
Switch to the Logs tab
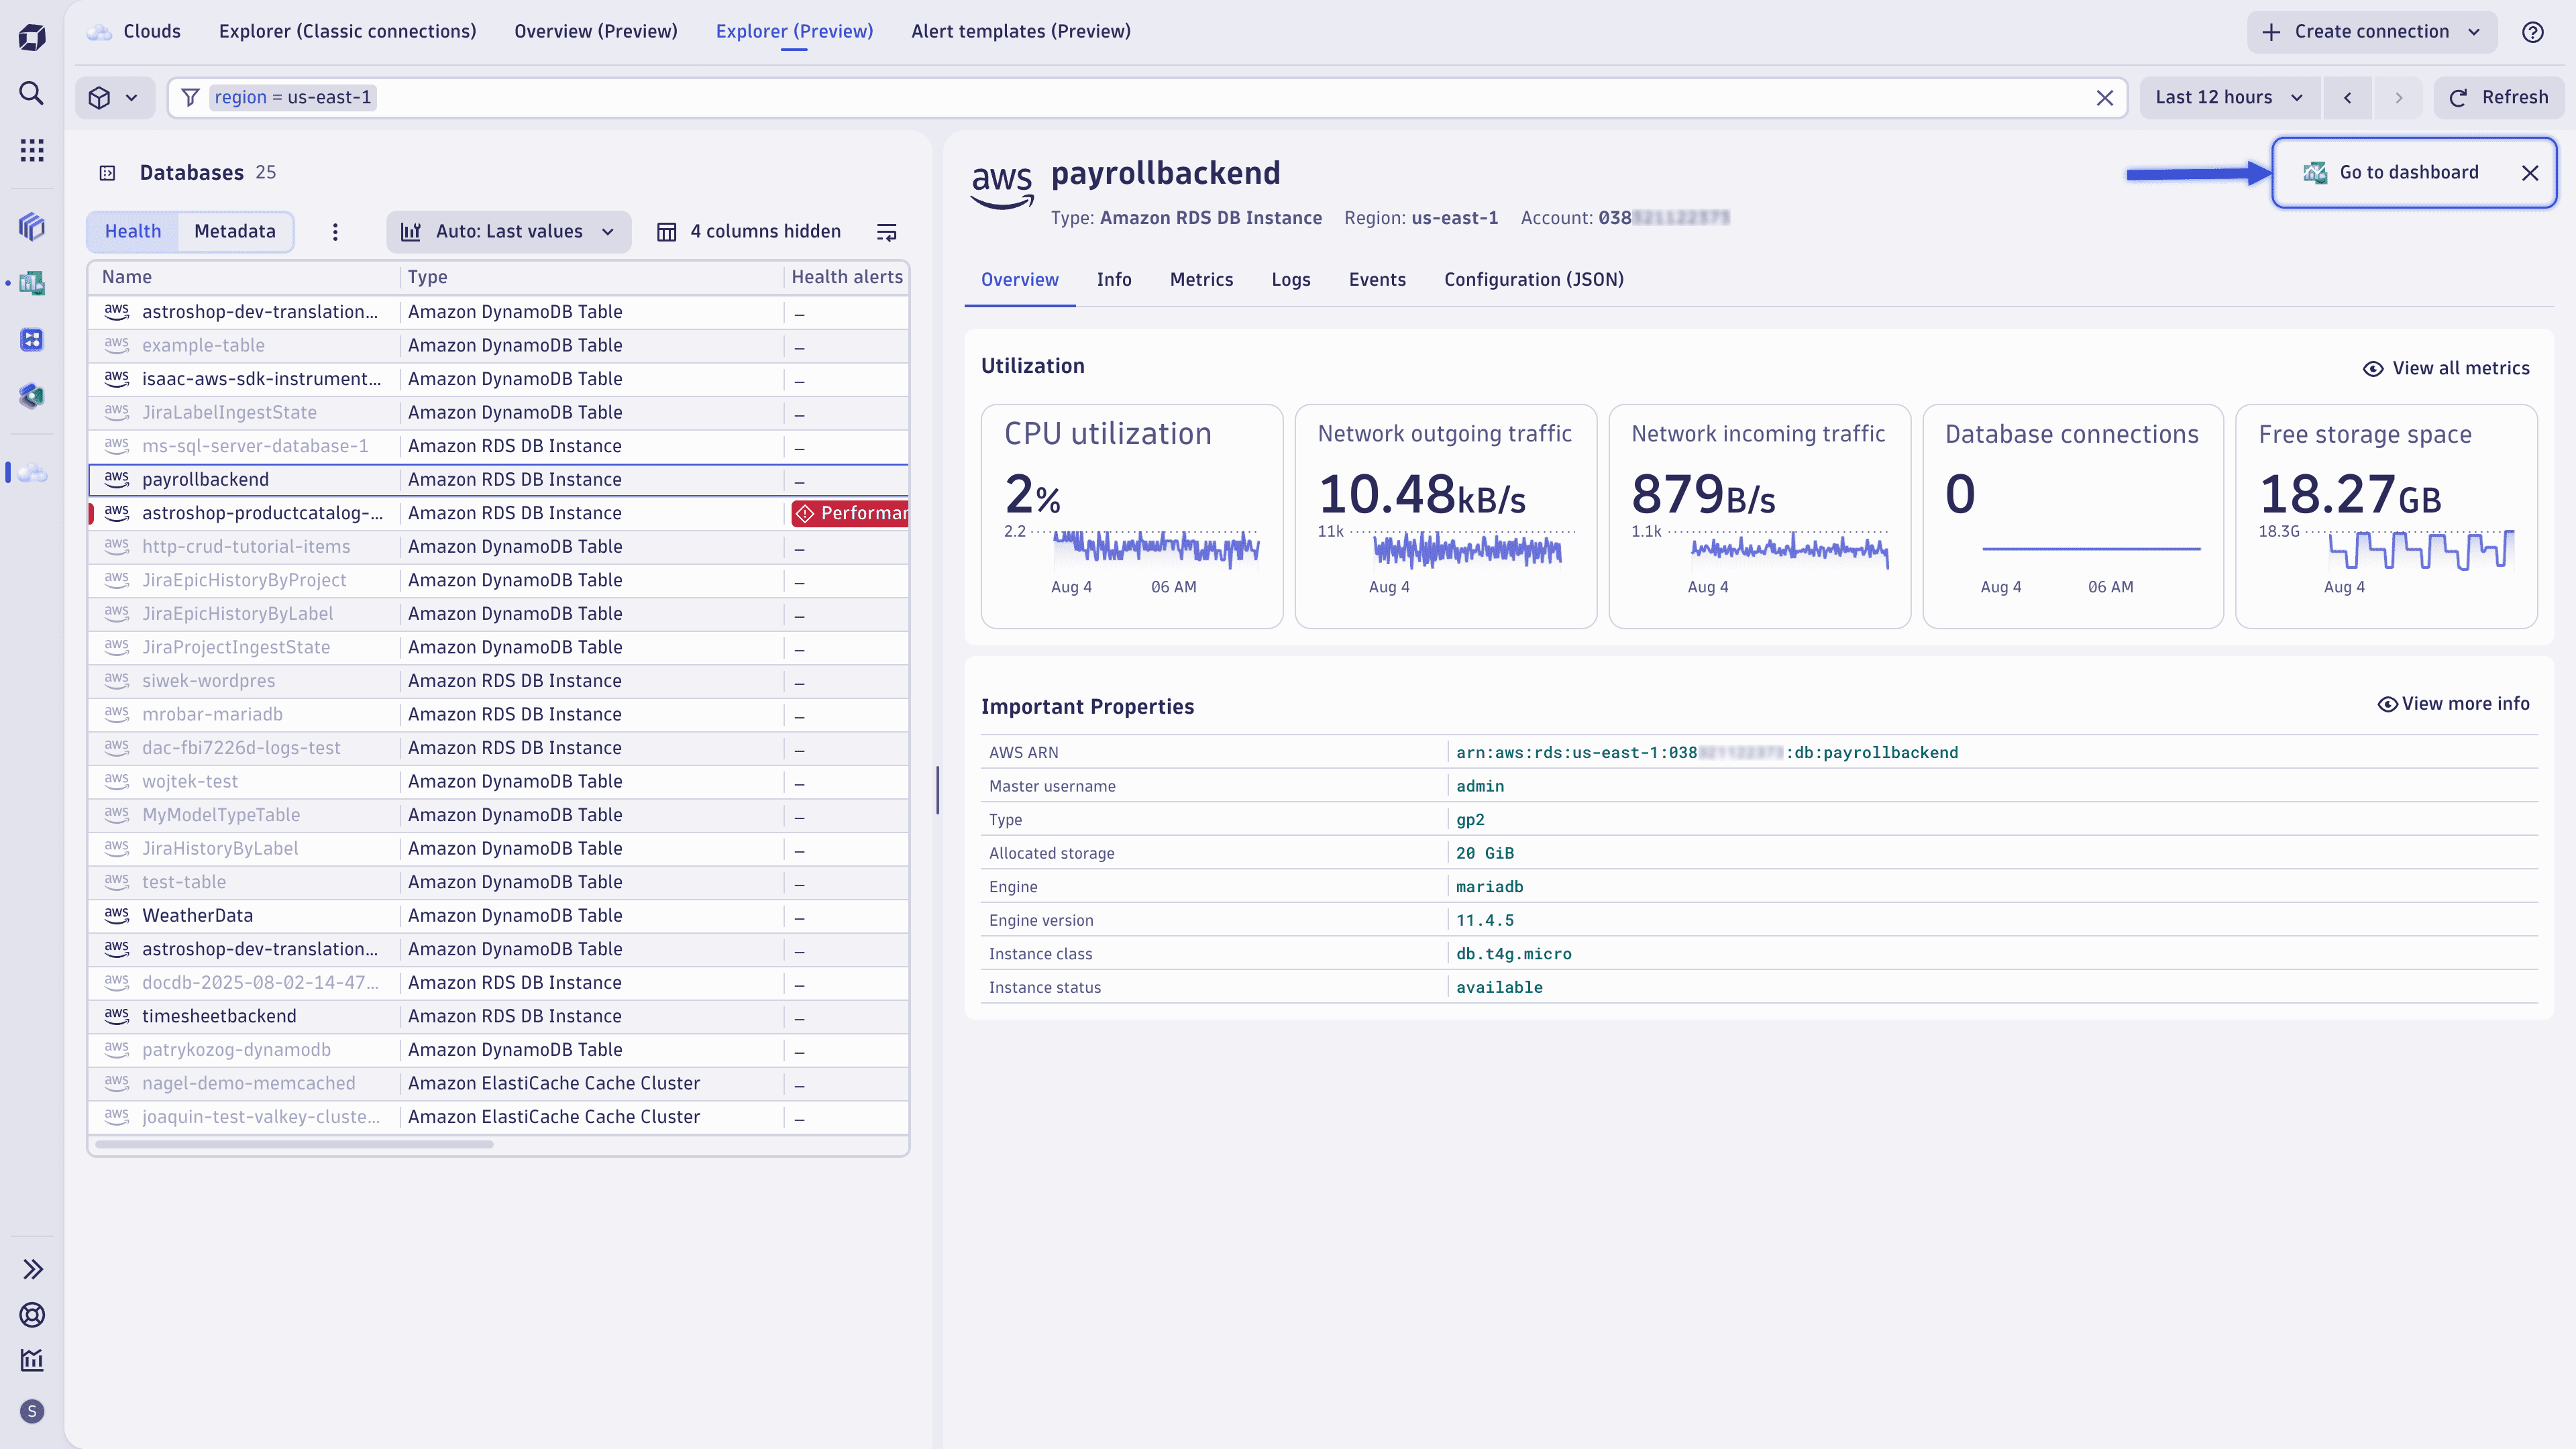(1291, 280)
